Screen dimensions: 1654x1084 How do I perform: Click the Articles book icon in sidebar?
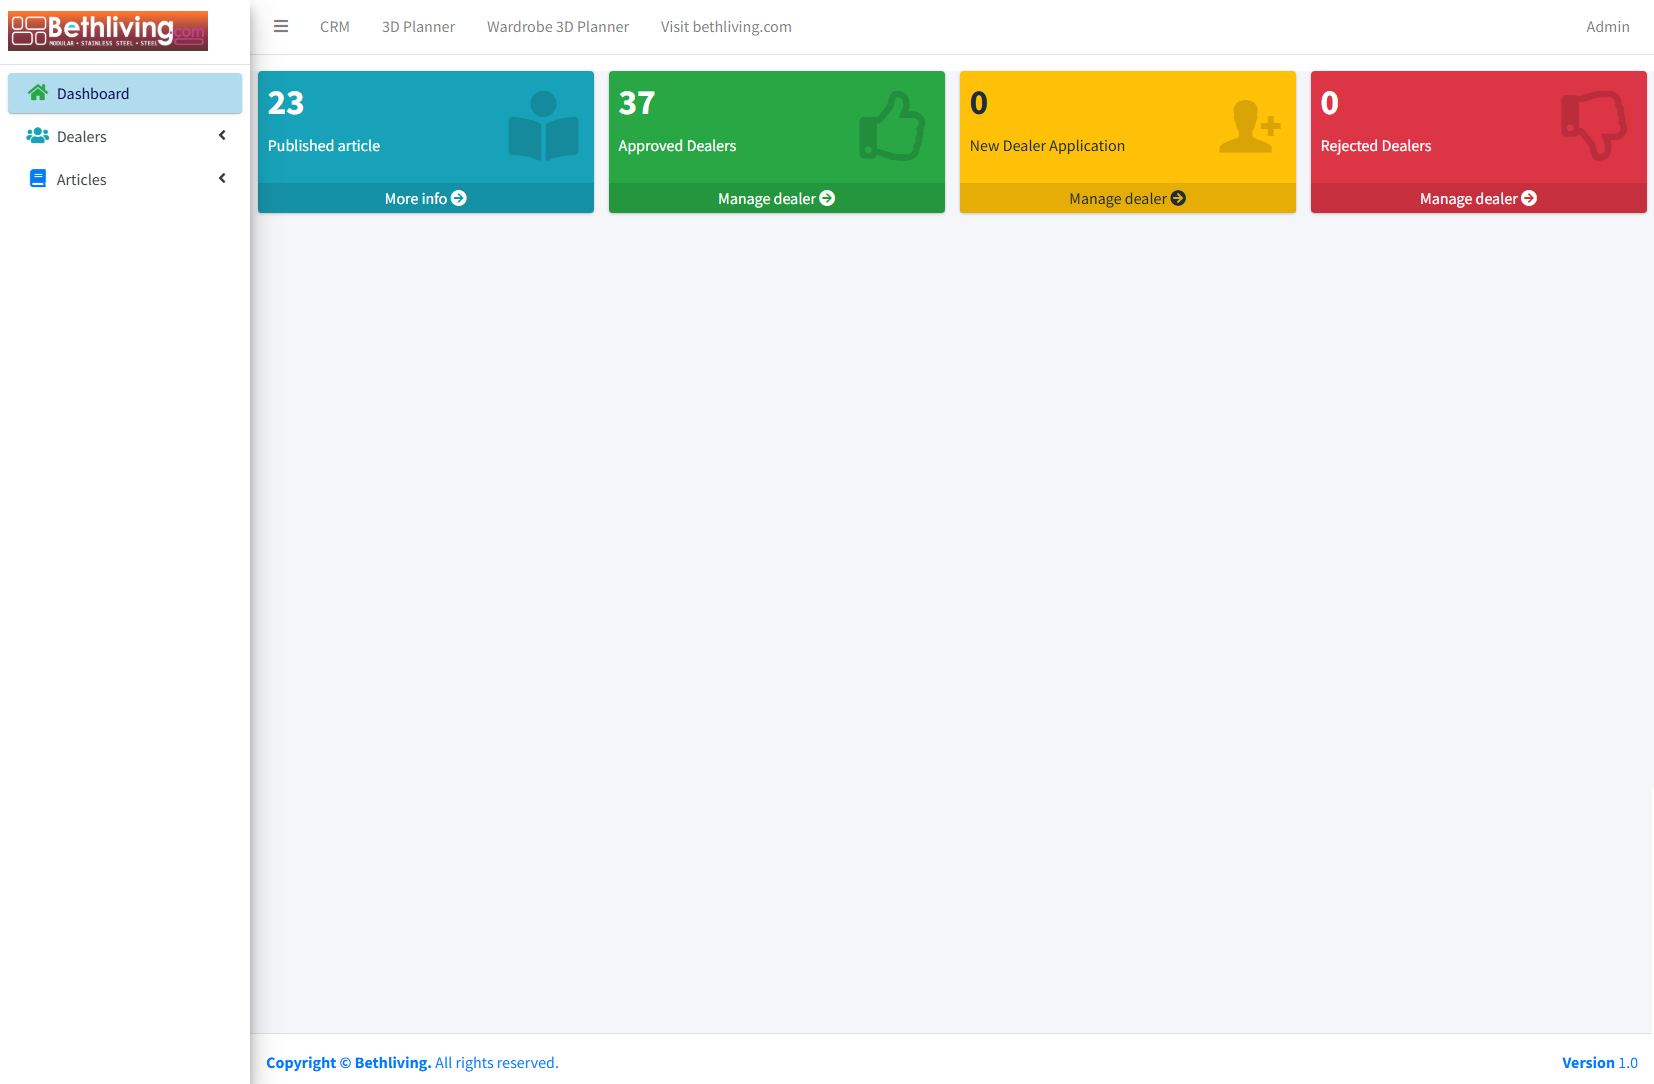click(38, 179)
